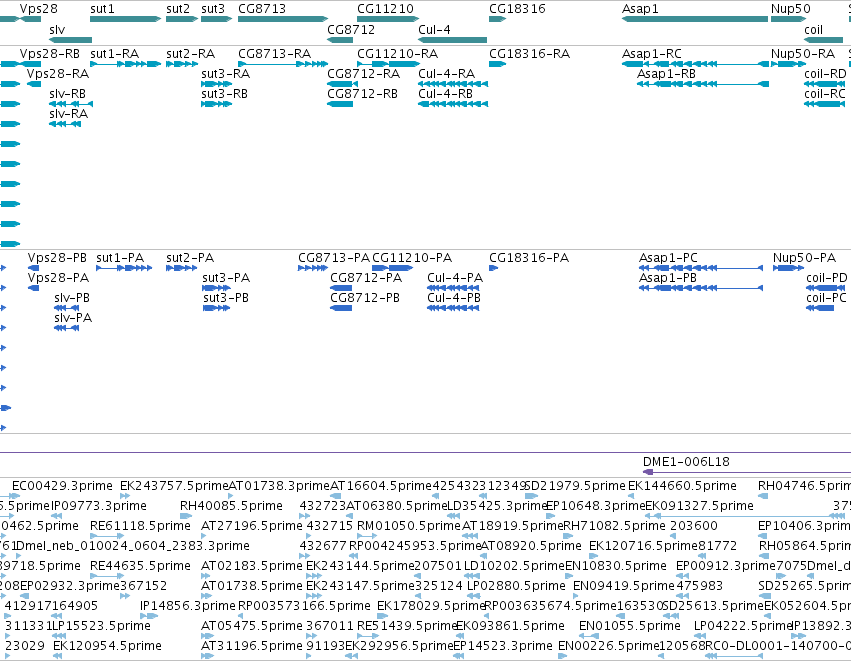The width and height of the screenshot is (851, 661).
Task: Select the sut3-PA protein label
Action: point(226,278)
